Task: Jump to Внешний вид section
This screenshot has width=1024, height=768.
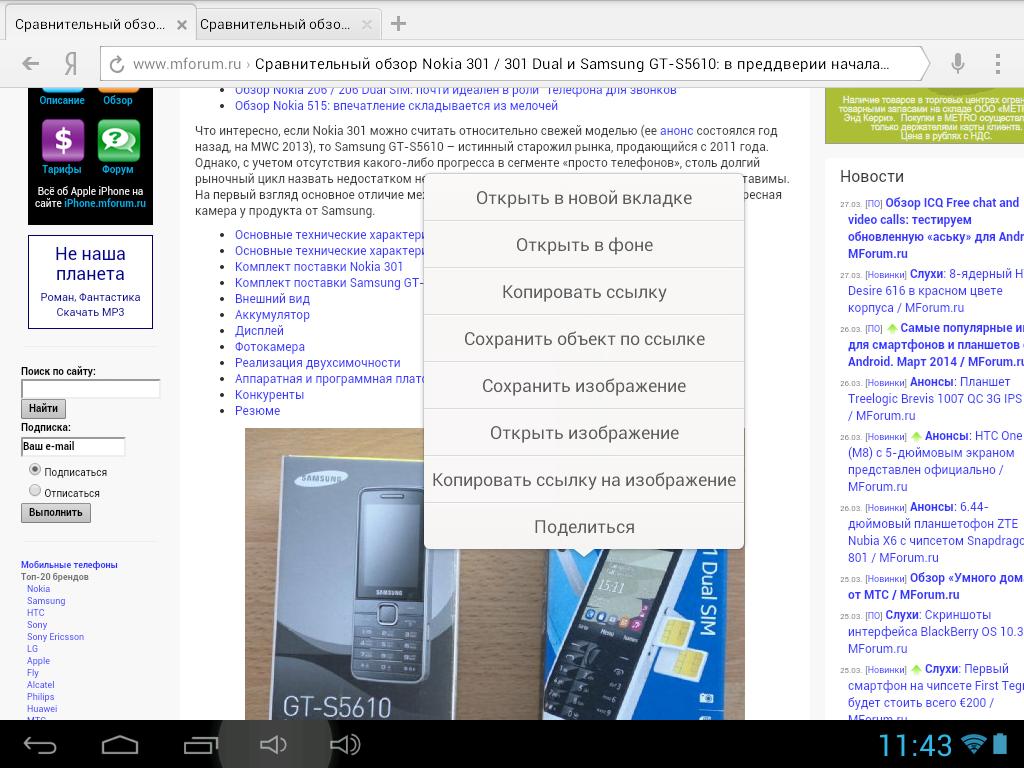Action: tap(272, 298)
